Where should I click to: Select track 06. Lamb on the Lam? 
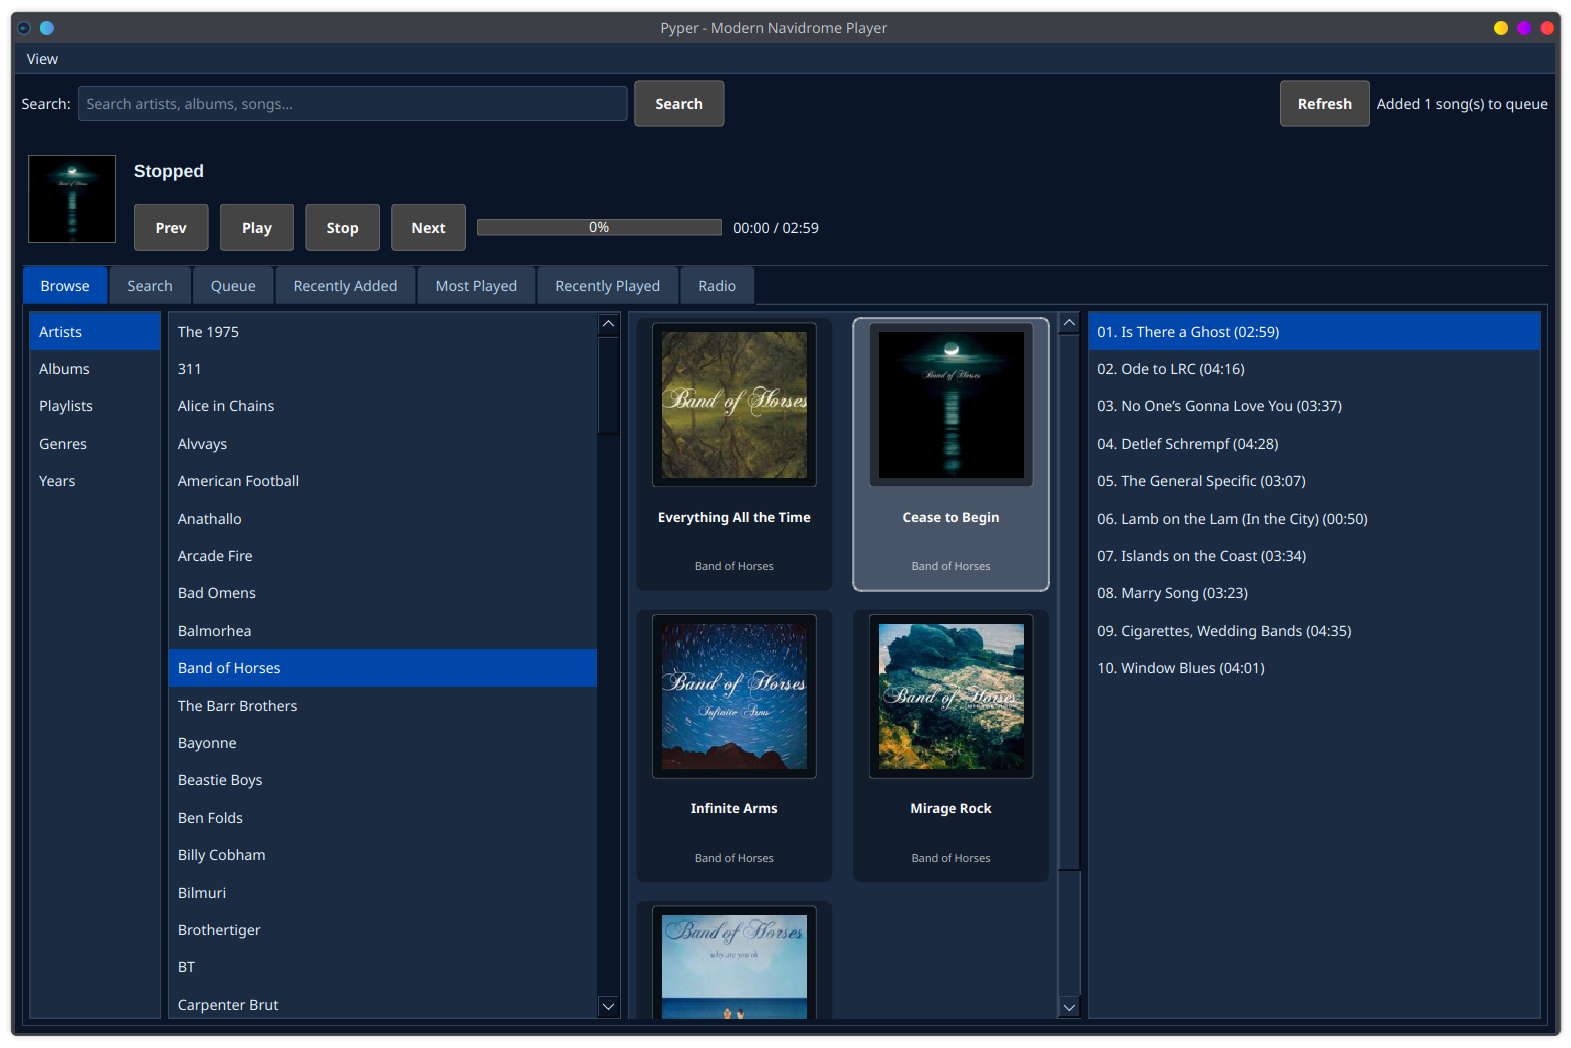(1314, 519)
